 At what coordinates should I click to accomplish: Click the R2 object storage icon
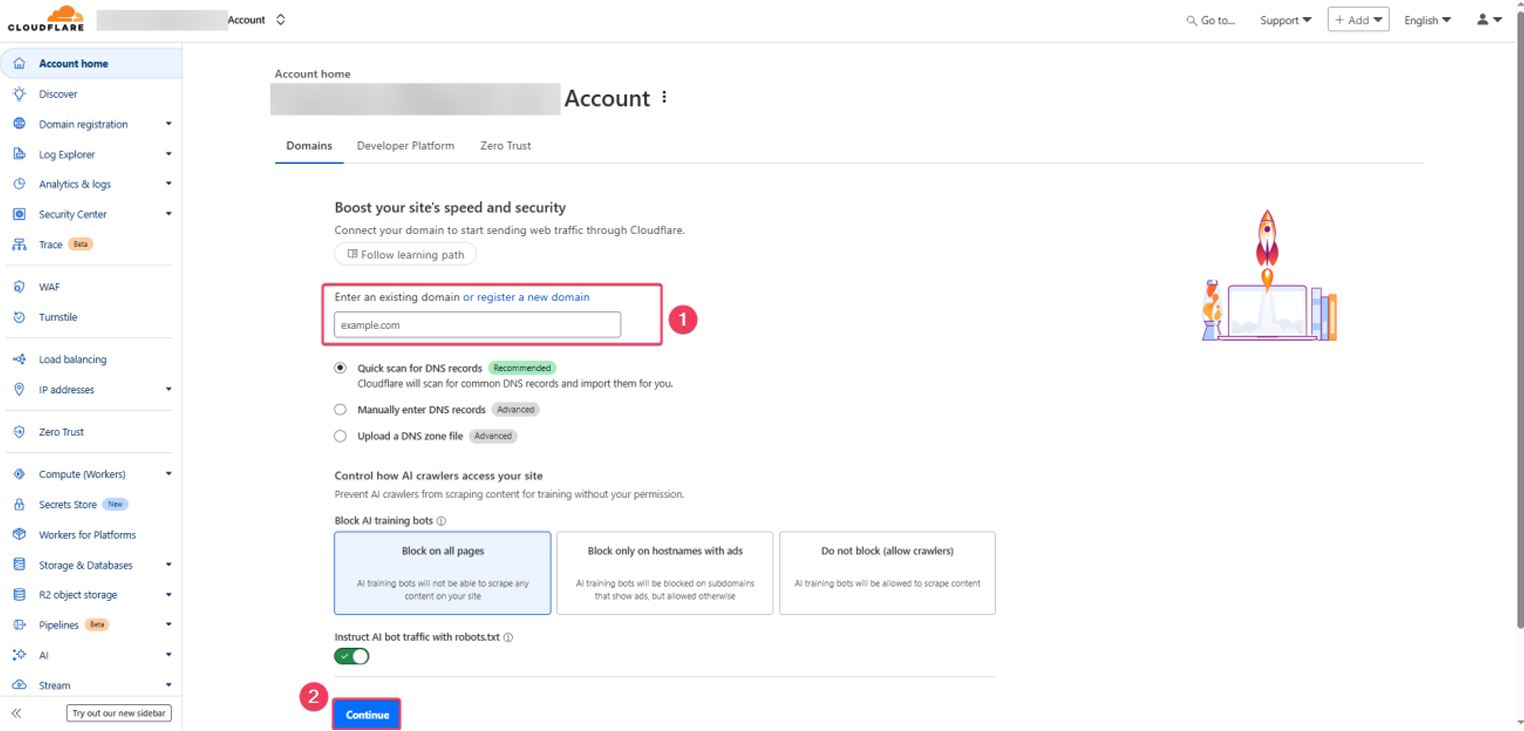click(19, 595)
